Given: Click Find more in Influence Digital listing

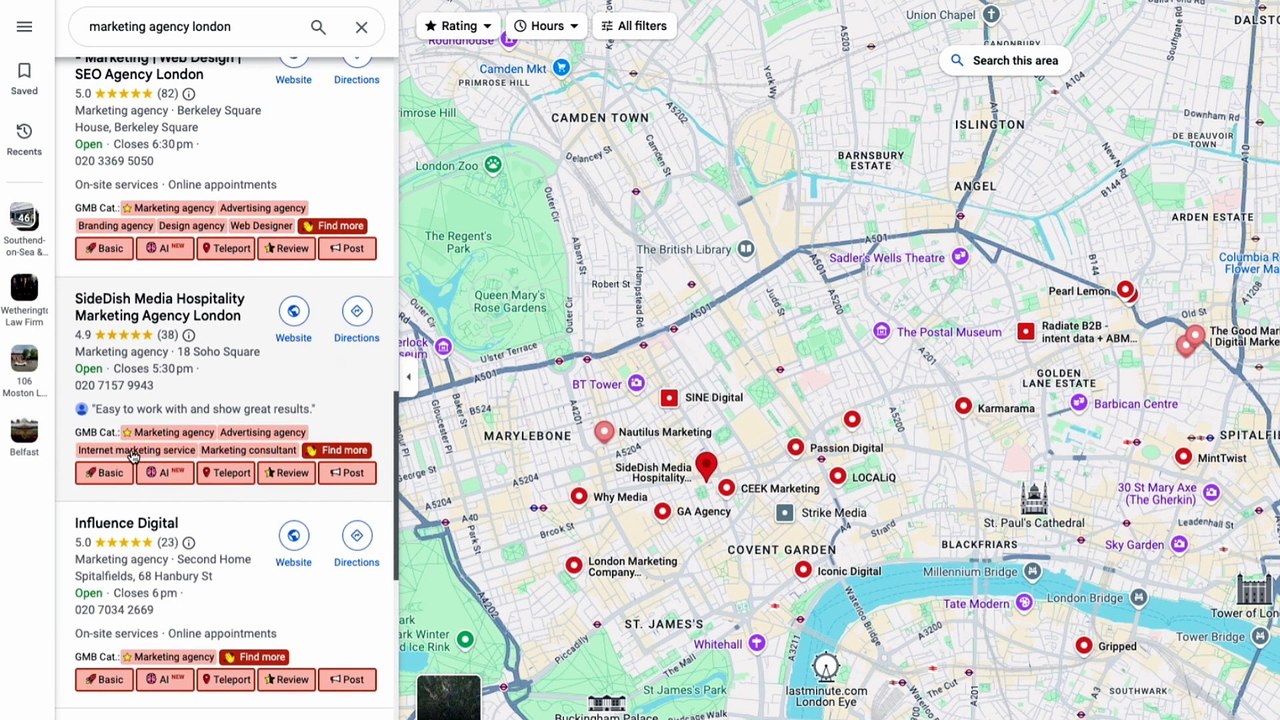Looking at the screenshot, I should pos(255,657).
